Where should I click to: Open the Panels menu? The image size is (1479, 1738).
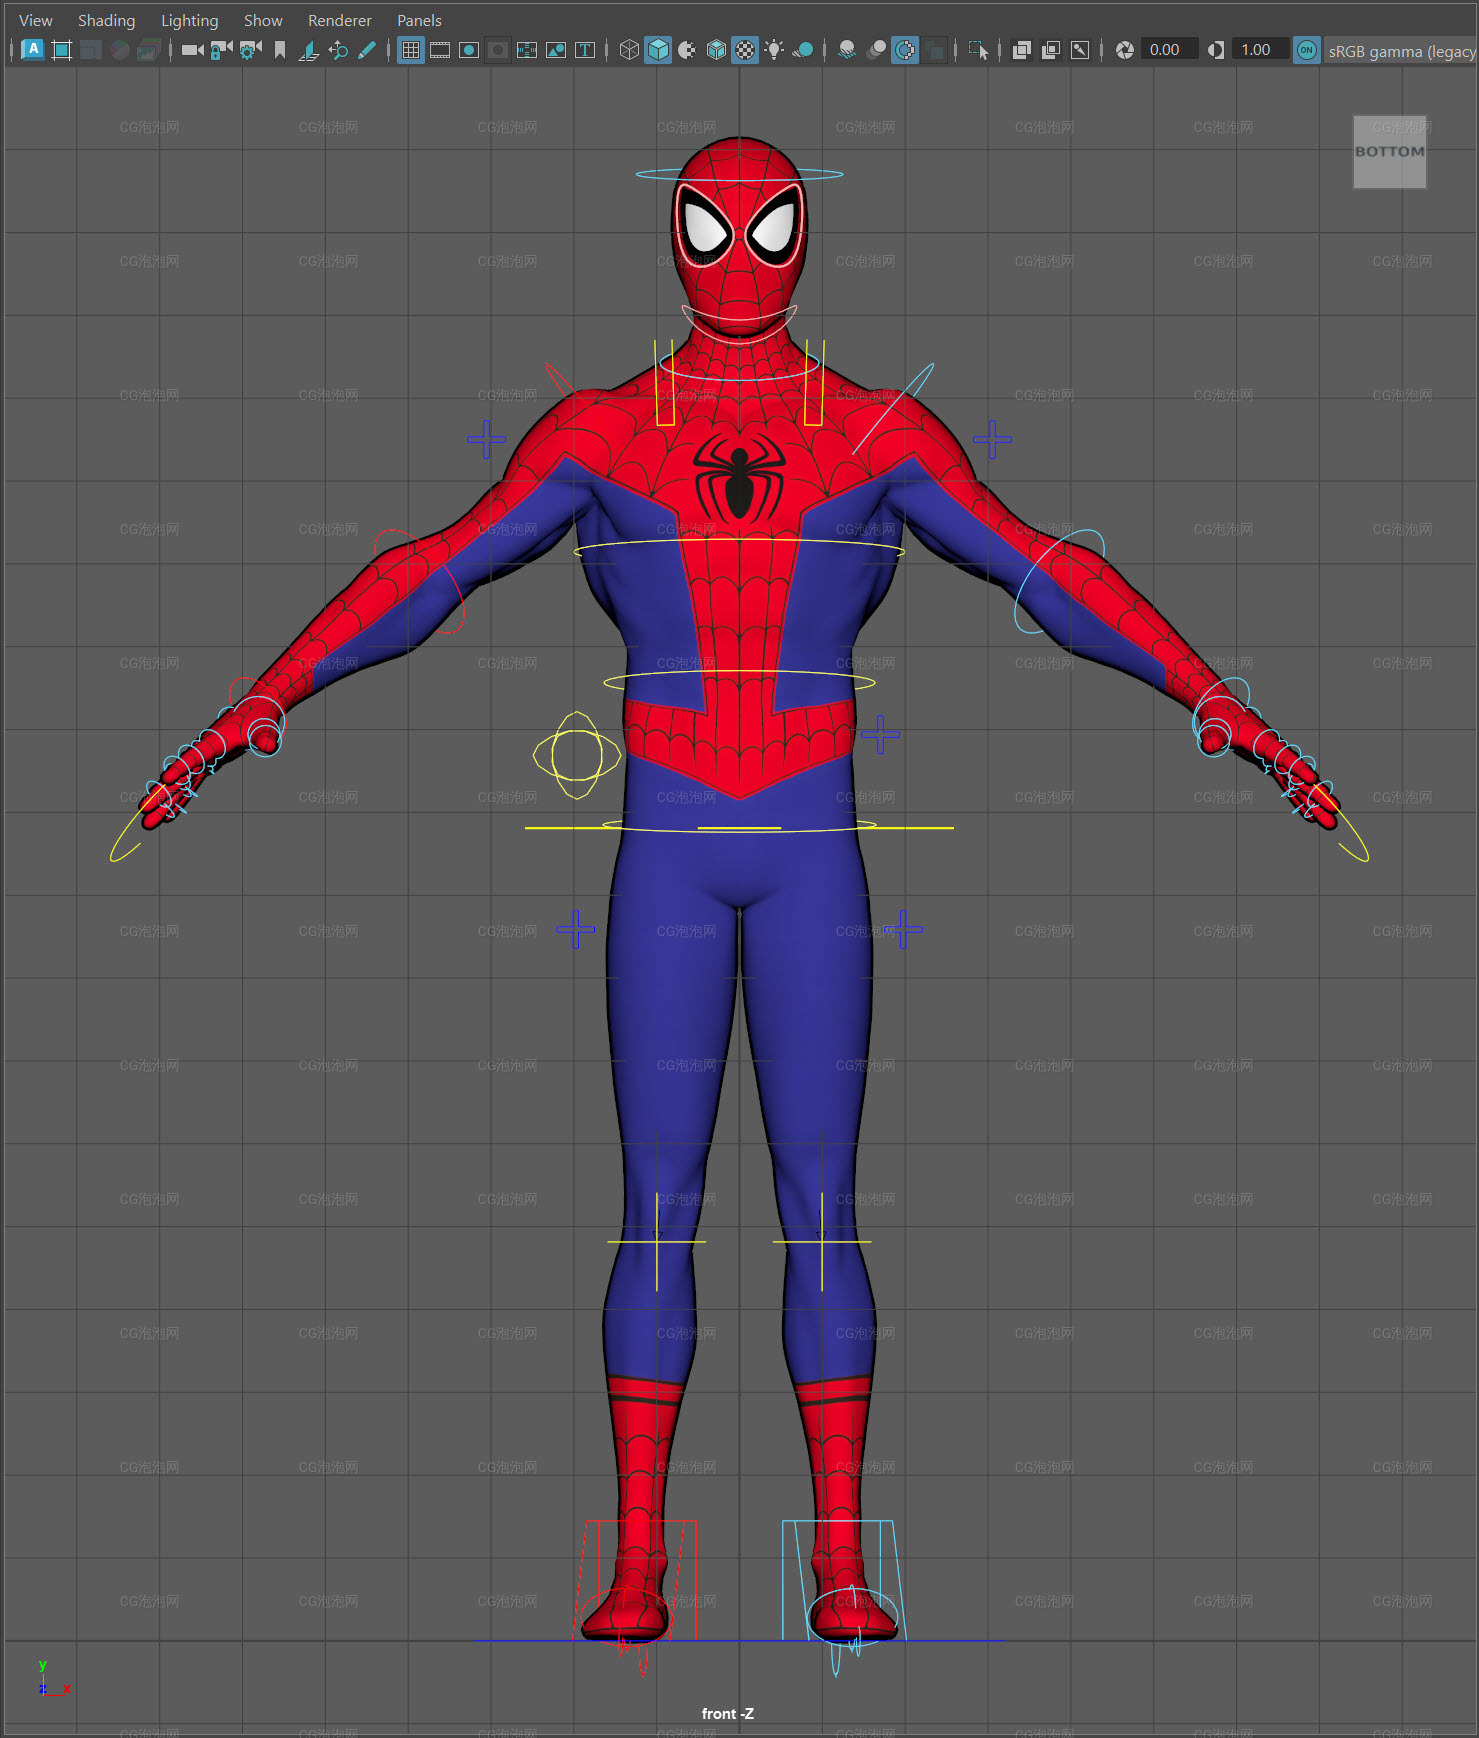419,20
